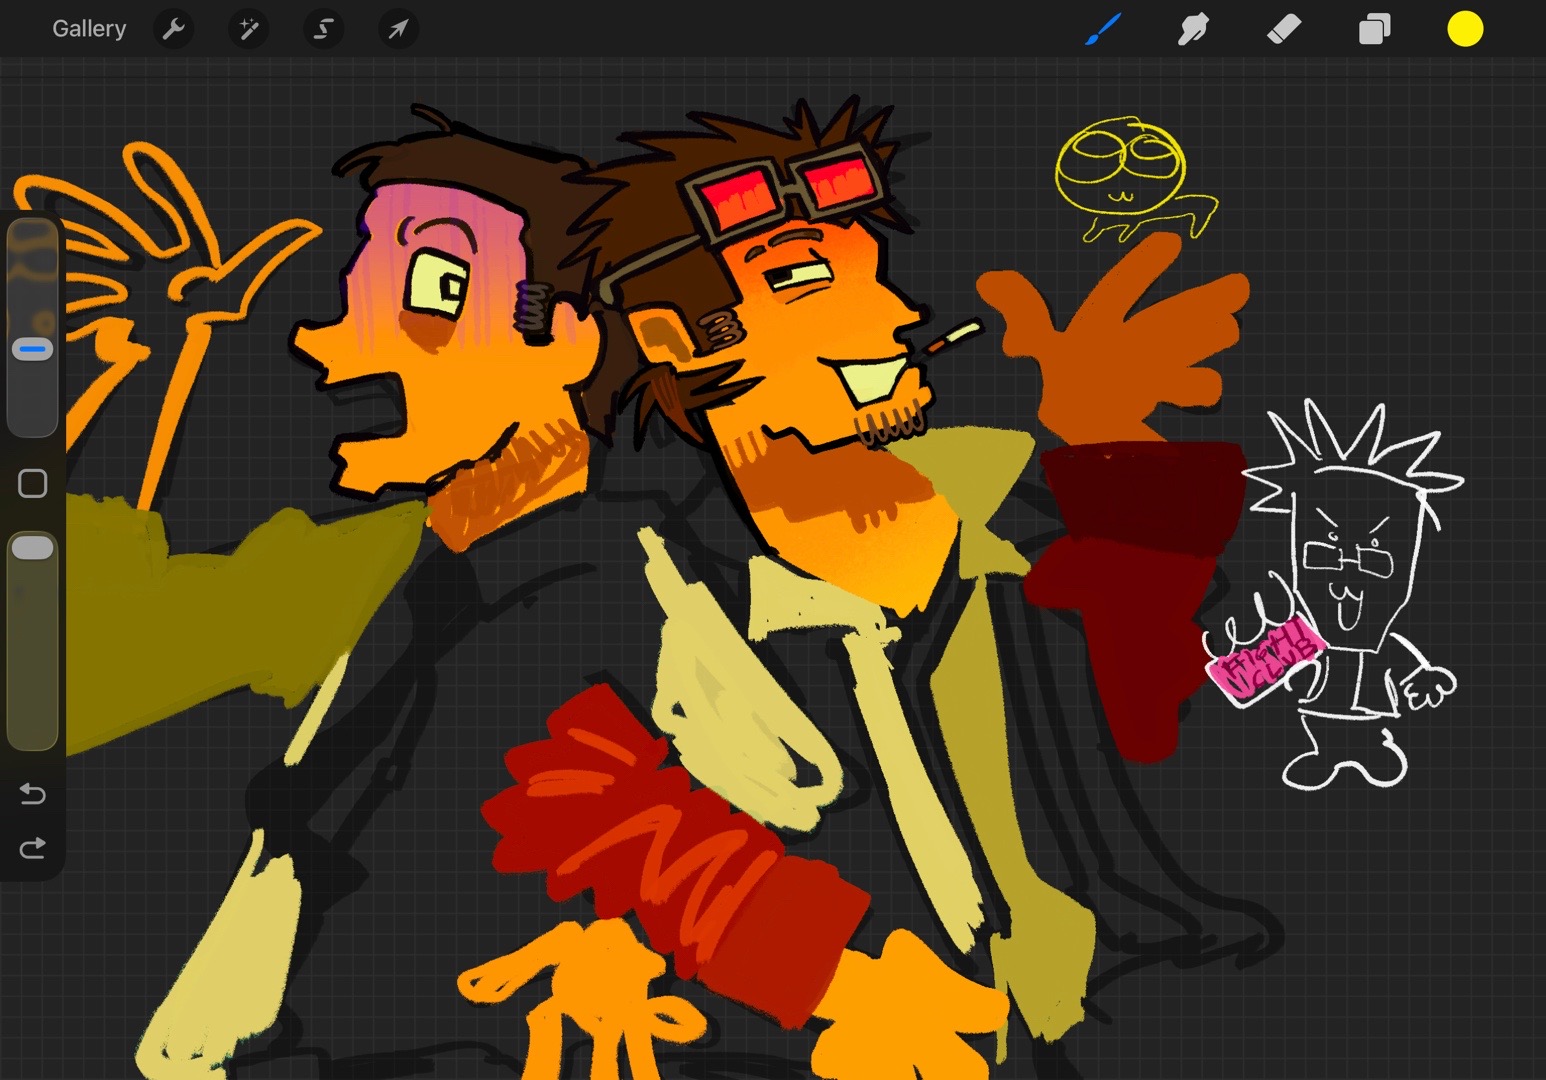
Task: Click the brush size slider handle
Action: pyautogui.click(x=33, y=350)
